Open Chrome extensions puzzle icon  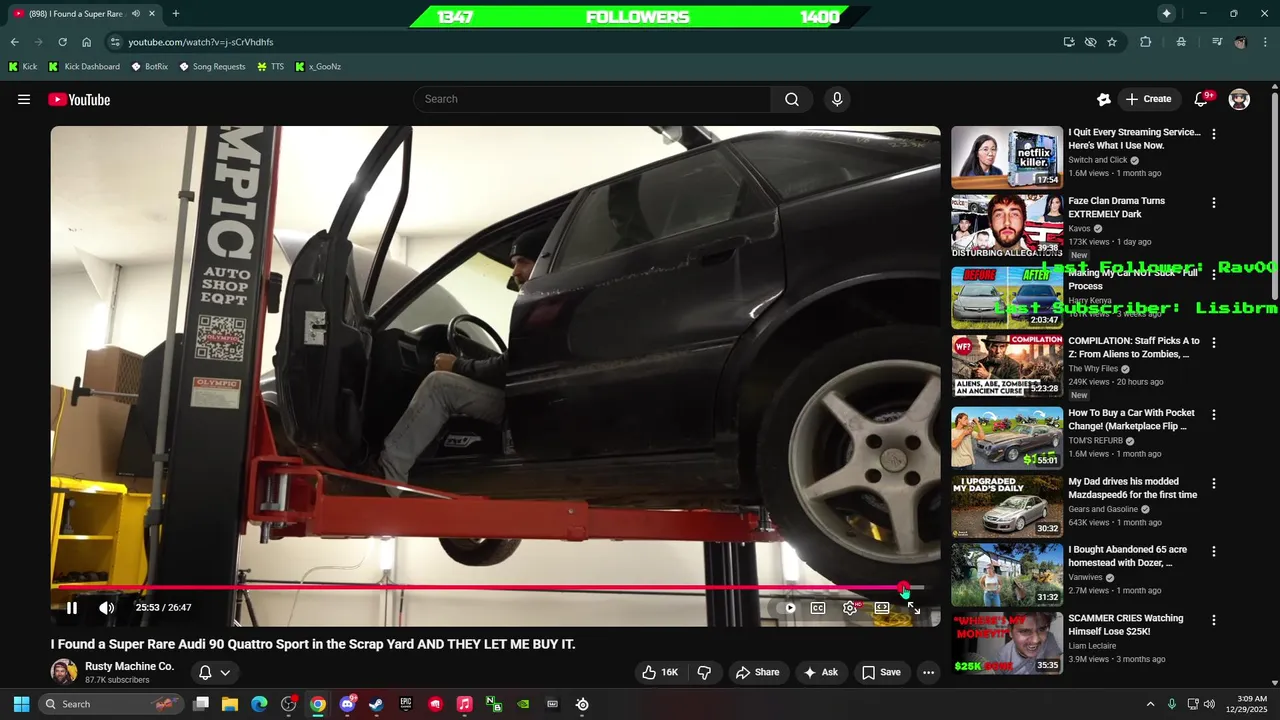[1146, 42]
